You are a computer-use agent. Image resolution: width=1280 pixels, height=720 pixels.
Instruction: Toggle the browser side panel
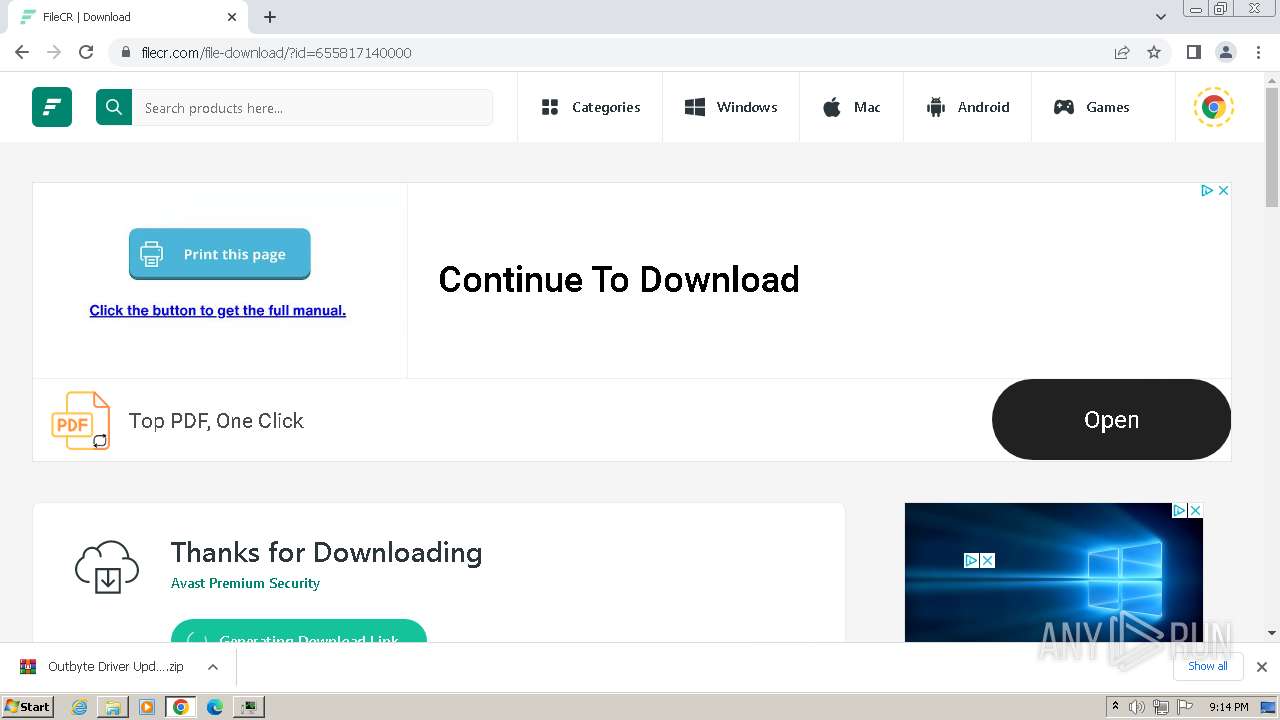pos(1193,52)
